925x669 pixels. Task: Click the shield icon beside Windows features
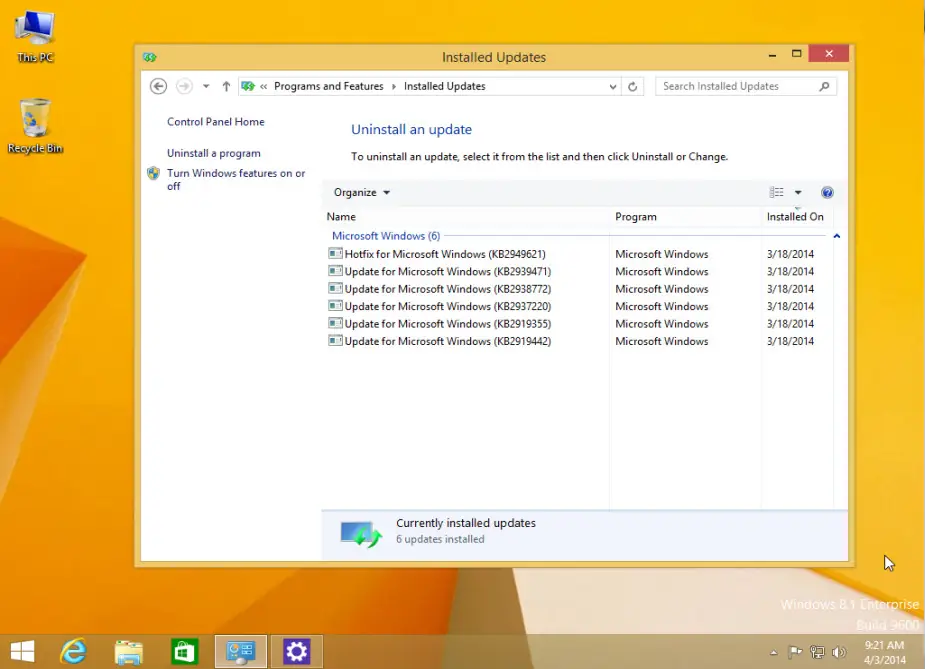point(153,173)
